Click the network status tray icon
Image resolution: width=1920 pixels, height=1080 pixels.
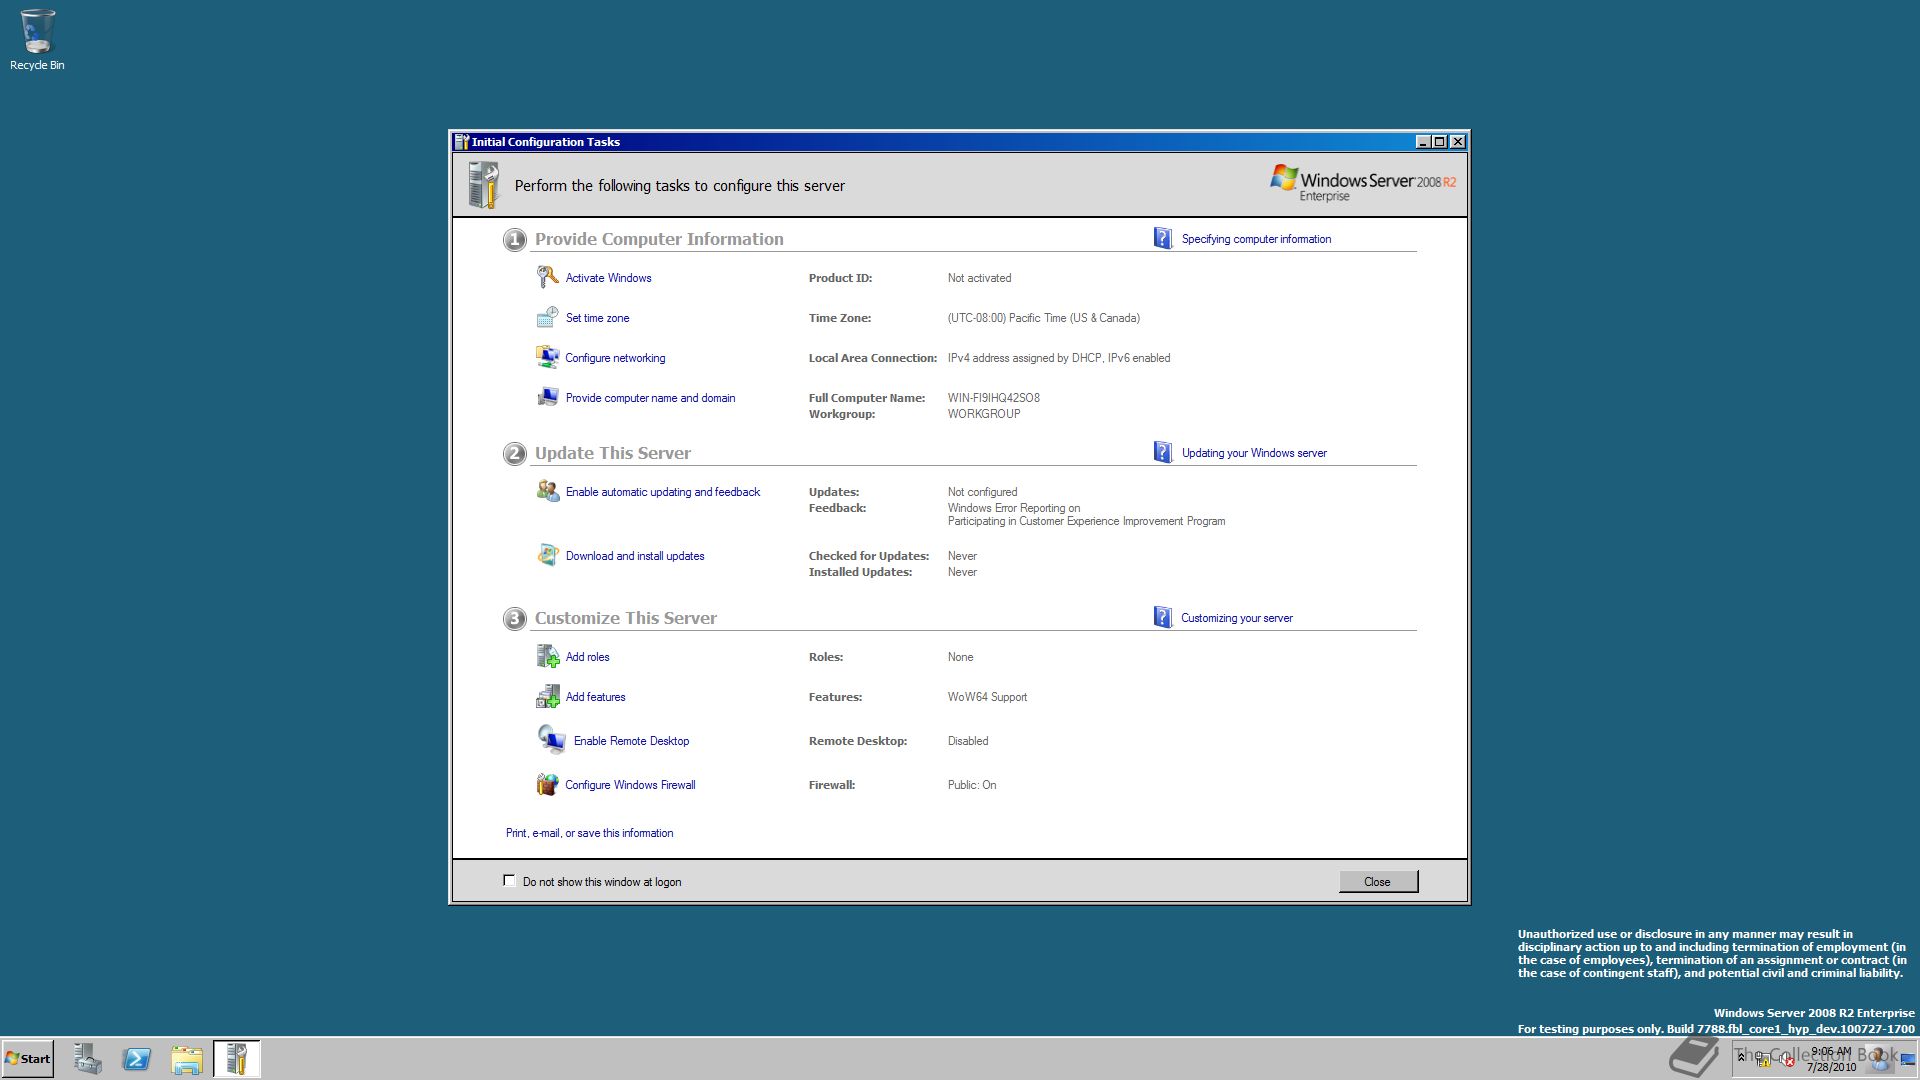coord(1762,1058)
